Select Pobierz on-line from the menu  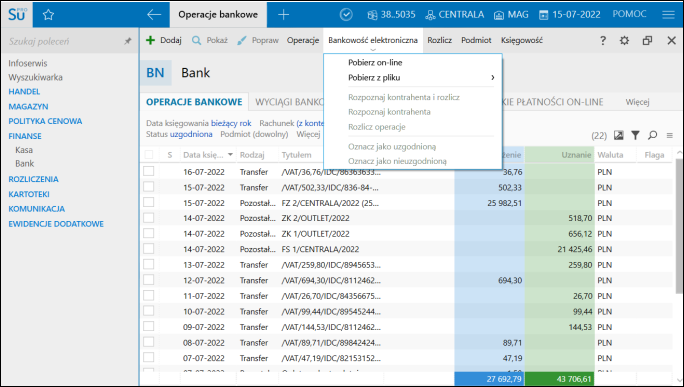click(375, 62)
